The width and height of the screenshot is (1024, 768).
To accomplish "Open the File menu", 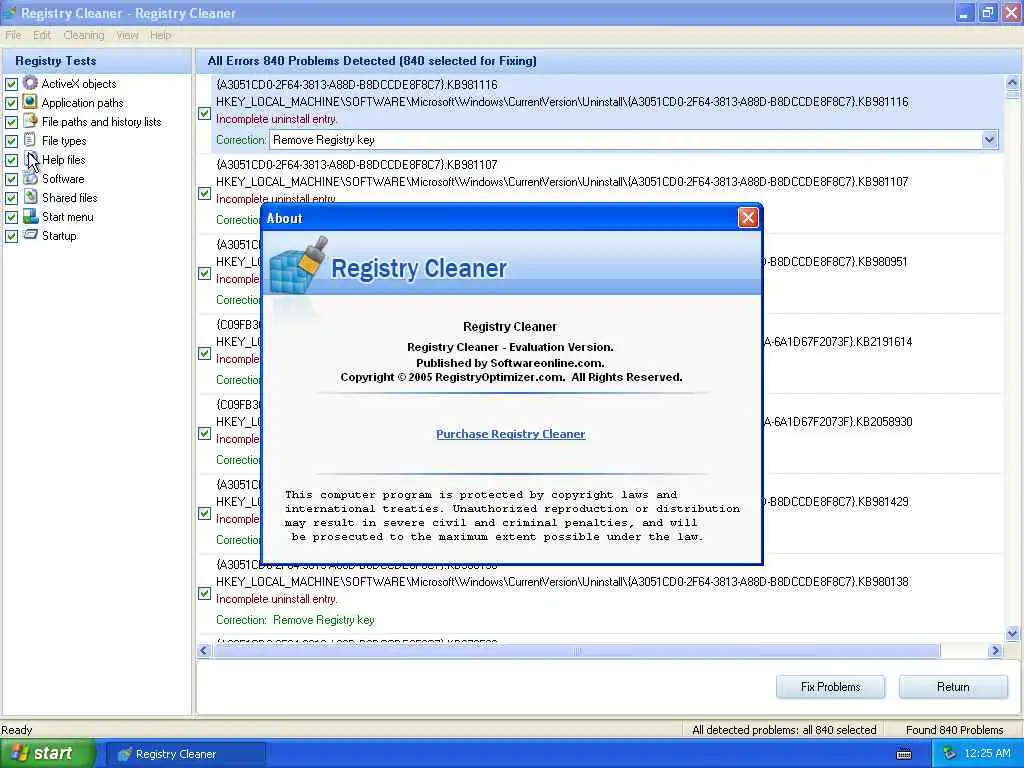I will tap(13, 35).
